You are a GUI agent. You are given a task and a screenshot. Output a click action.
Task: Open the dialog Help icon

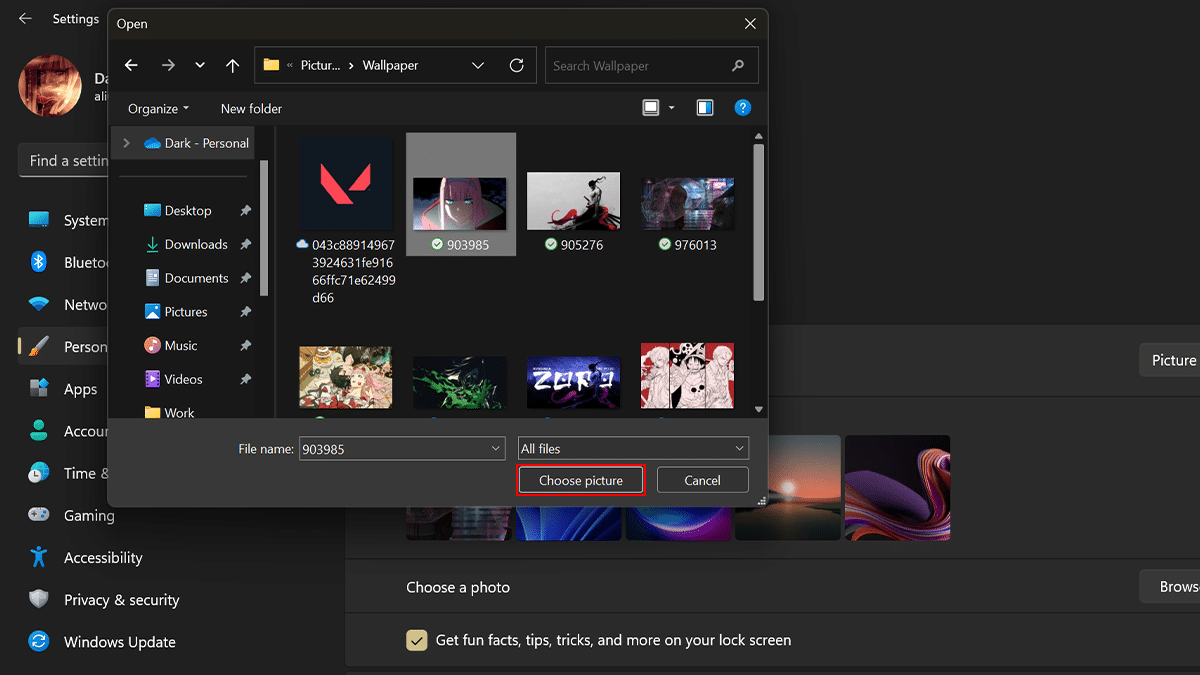point(742,108)
